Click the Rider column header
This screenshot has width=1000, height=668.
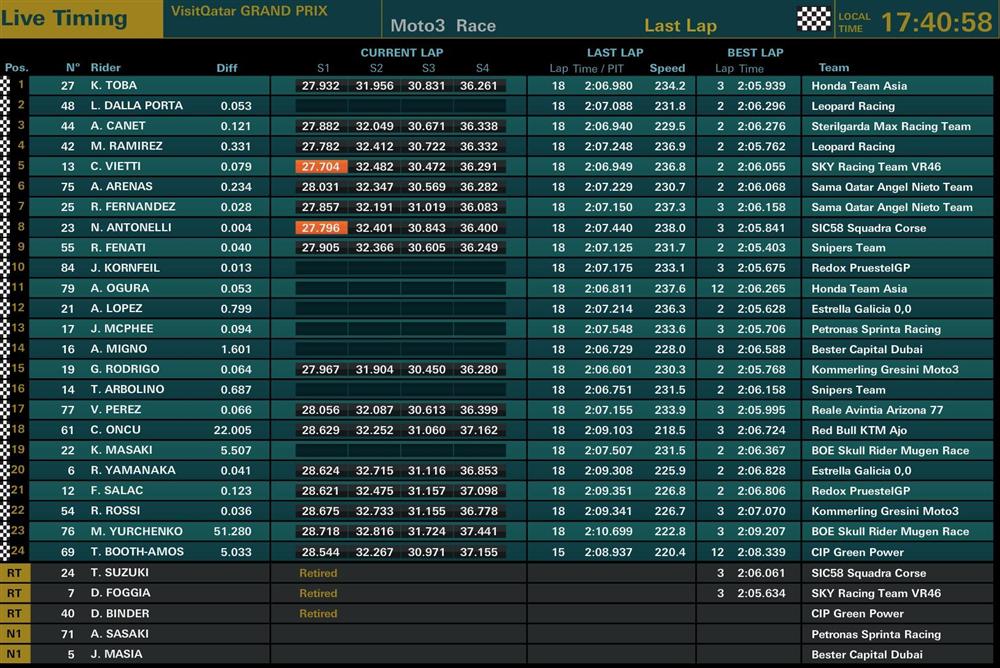coord(105,68)
